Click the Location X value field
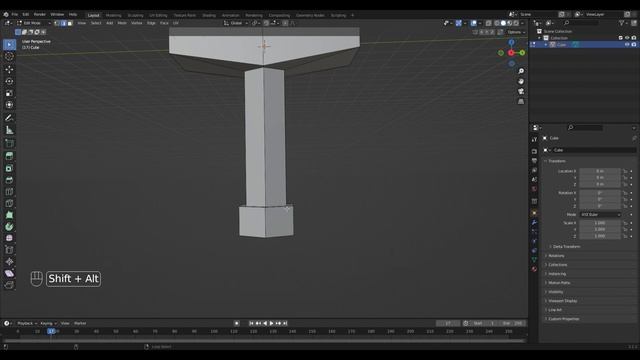The image size is (640, 360). (600, 171)
